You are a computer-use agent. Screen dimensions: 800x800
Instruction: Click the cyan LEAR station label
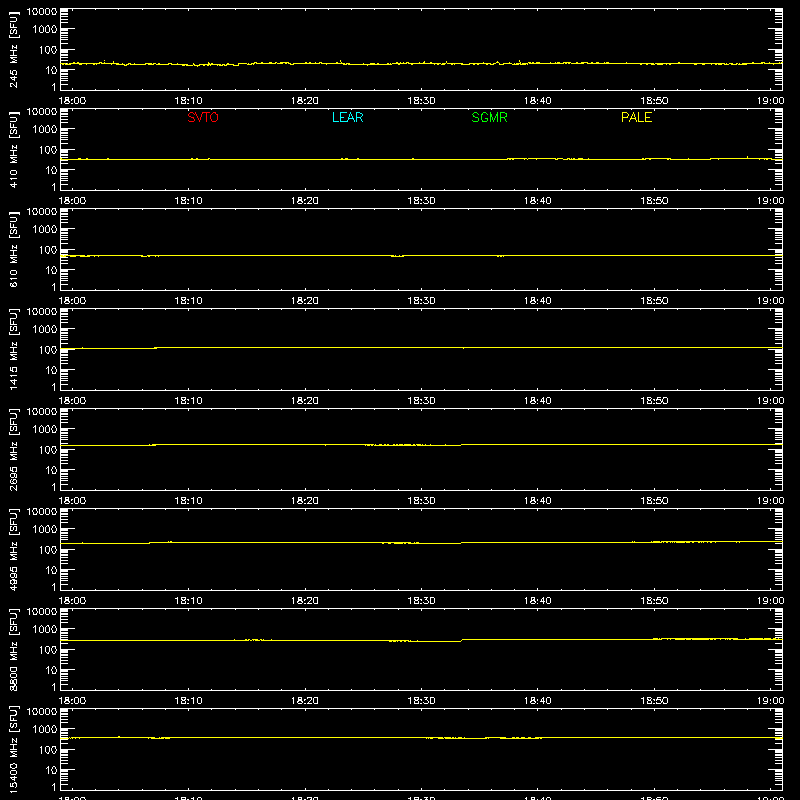click(x=347, y=117)
